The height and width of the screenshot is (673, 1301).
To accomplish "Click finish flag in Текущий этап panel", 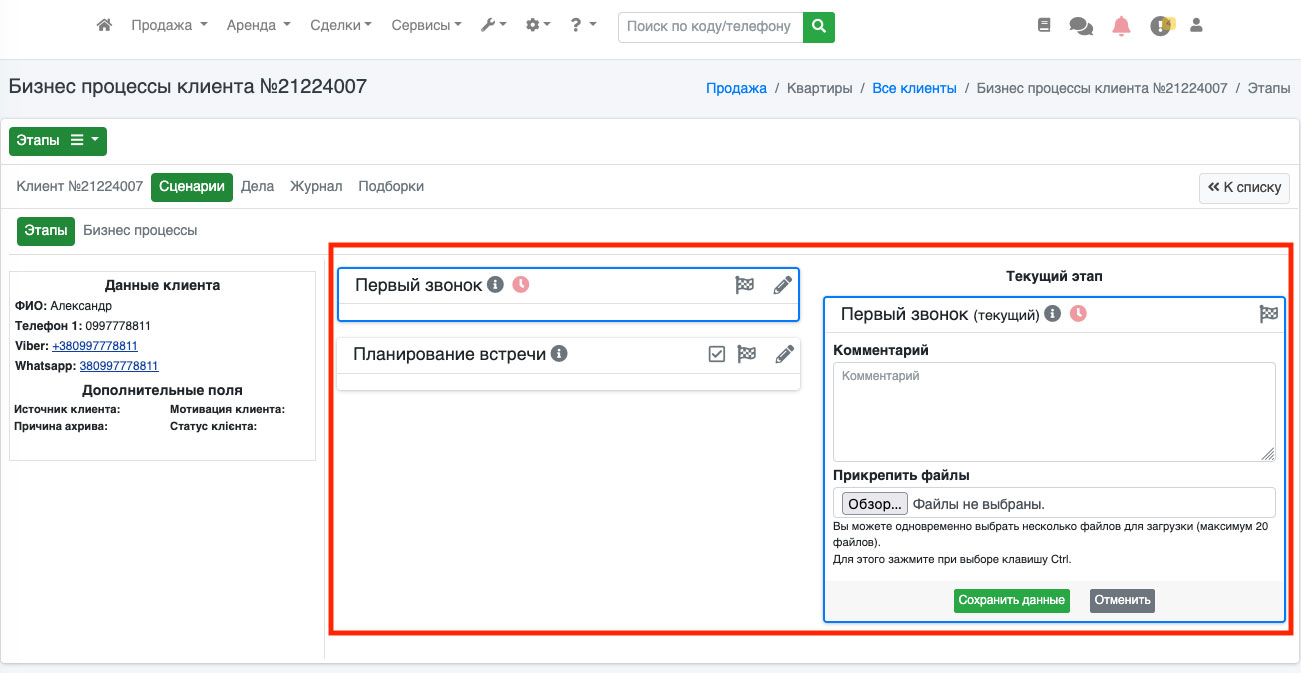I will click(1268, 314).
